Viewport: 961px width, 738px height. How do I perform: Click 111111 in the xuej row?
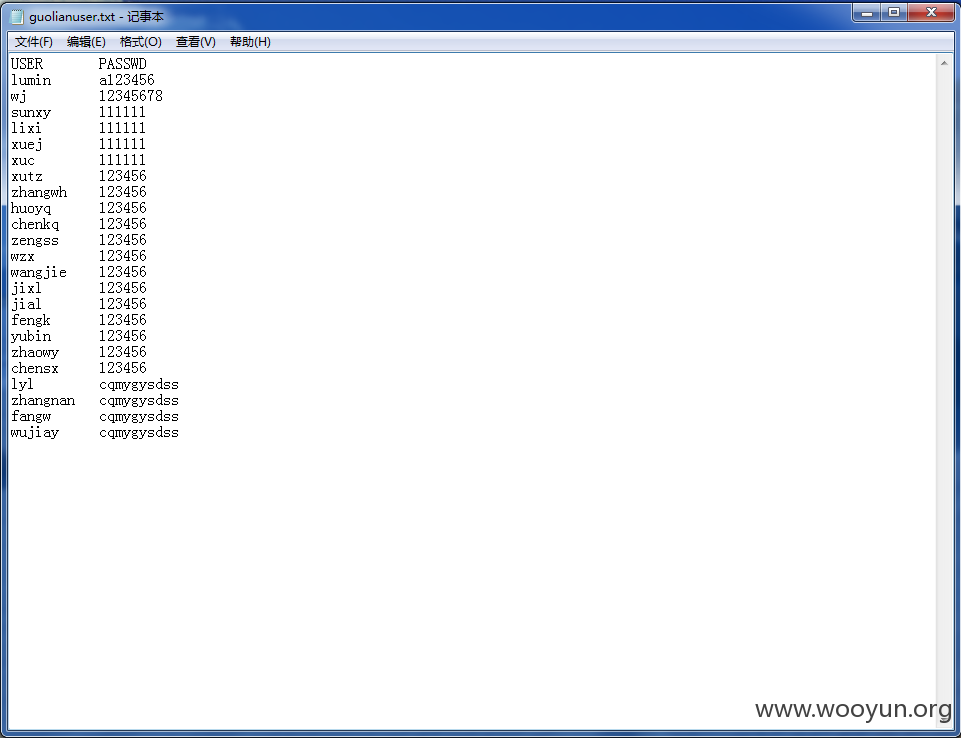(x=123, y=144)
